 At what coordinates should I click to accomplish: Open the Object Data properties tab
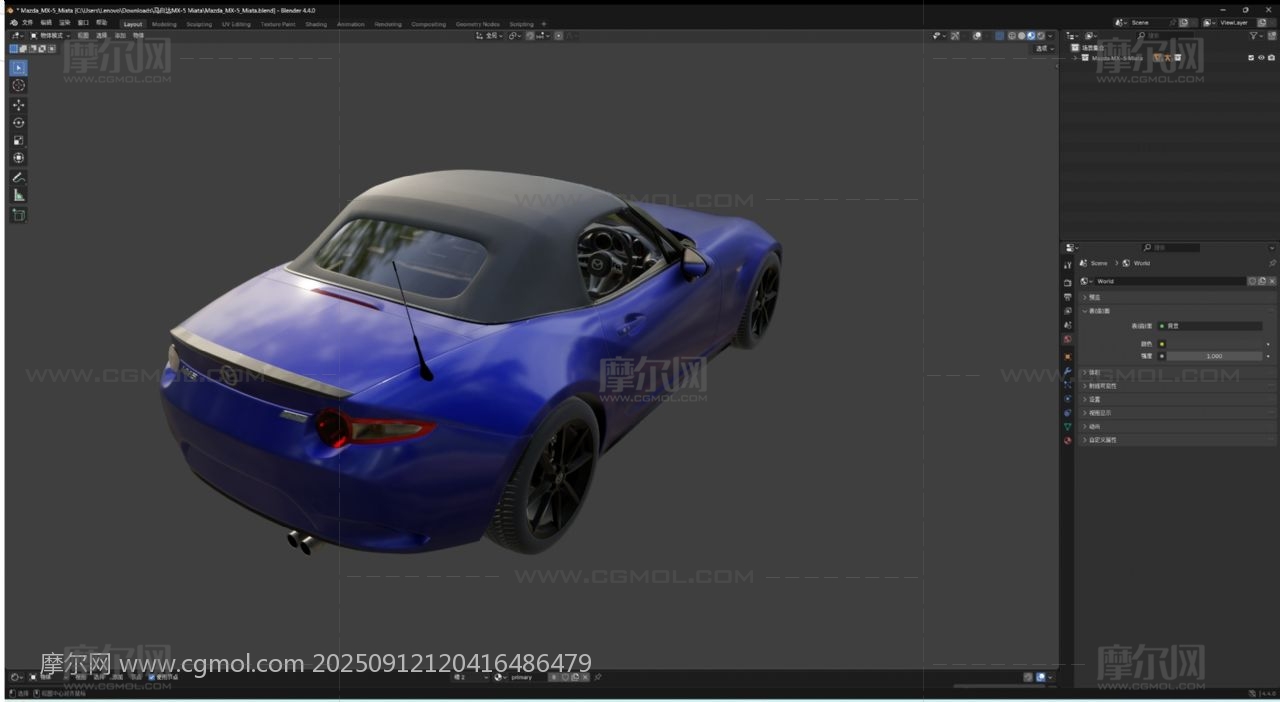coord(1068,427)
